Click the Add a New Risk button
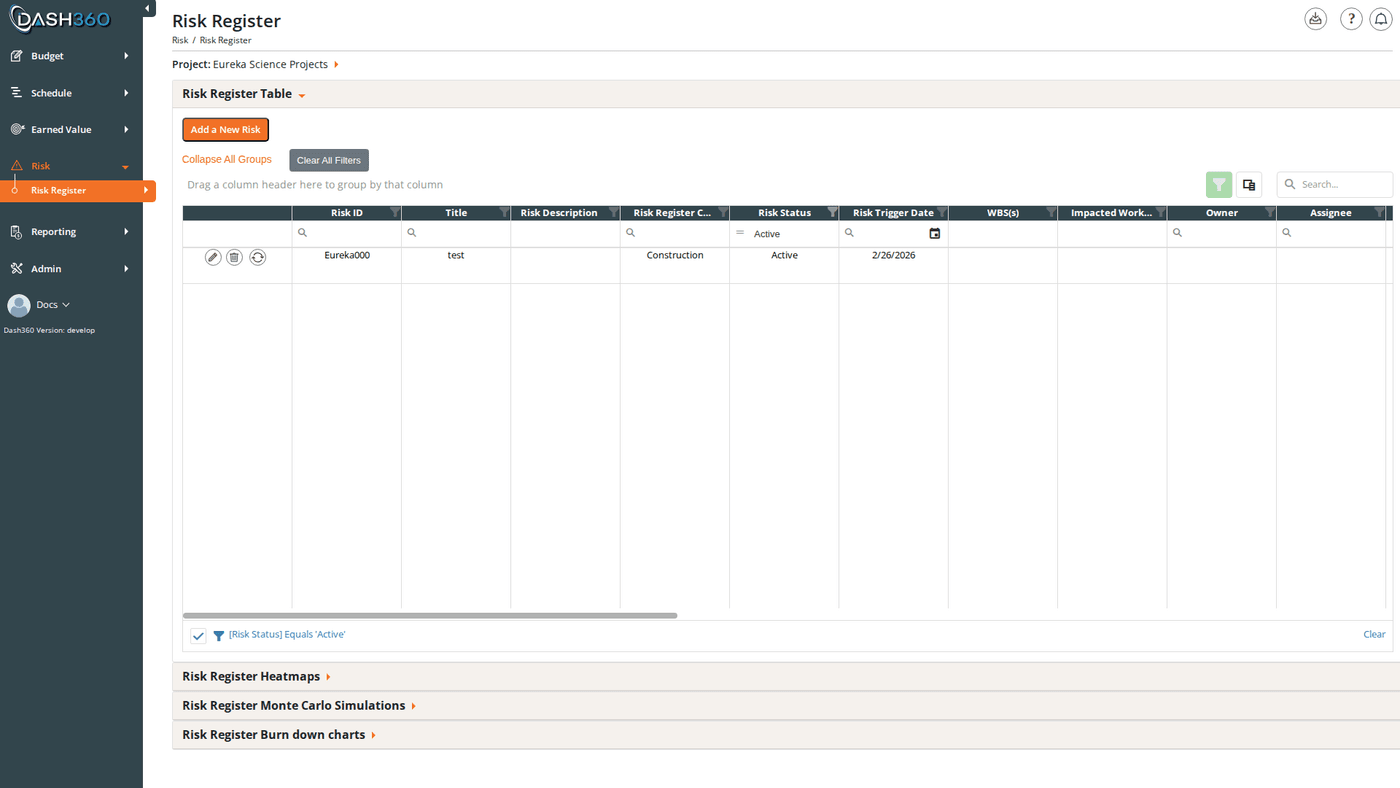 click(225, 129)
